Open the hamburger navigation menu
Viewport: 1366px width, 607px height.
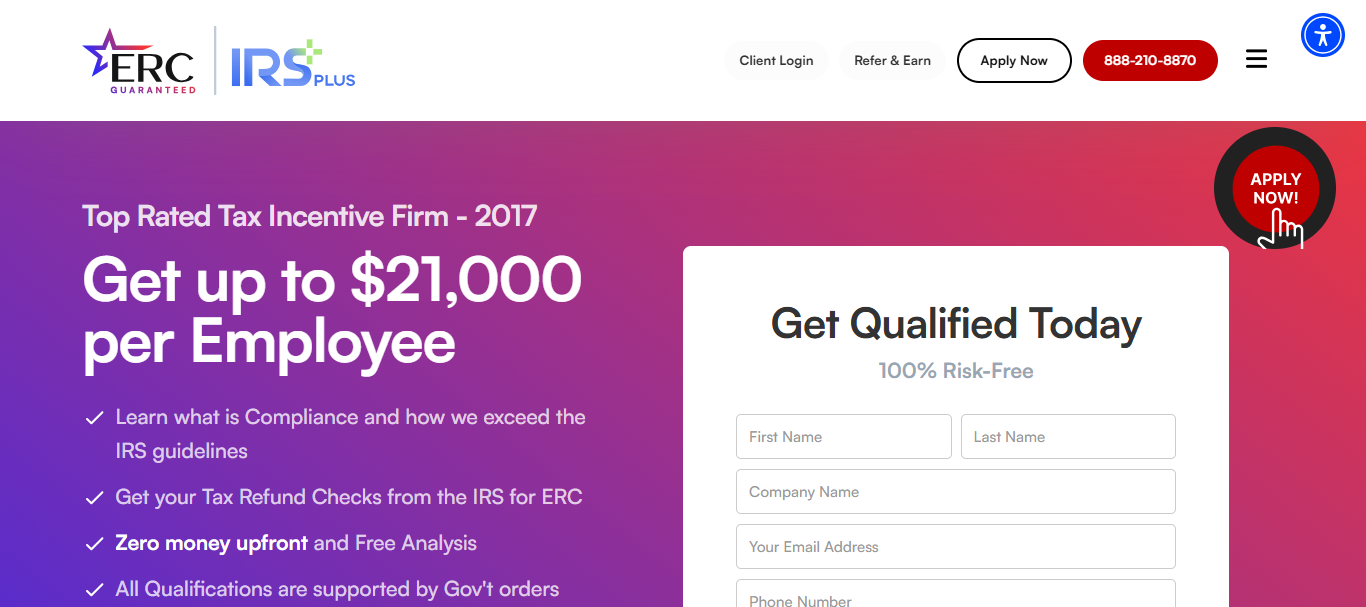1256,60
